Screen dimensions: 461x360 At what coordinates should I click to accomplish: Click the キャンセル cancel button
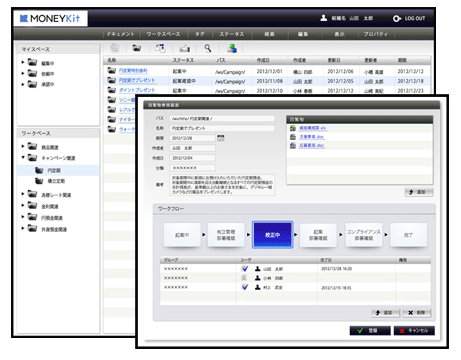click(414, 330)
